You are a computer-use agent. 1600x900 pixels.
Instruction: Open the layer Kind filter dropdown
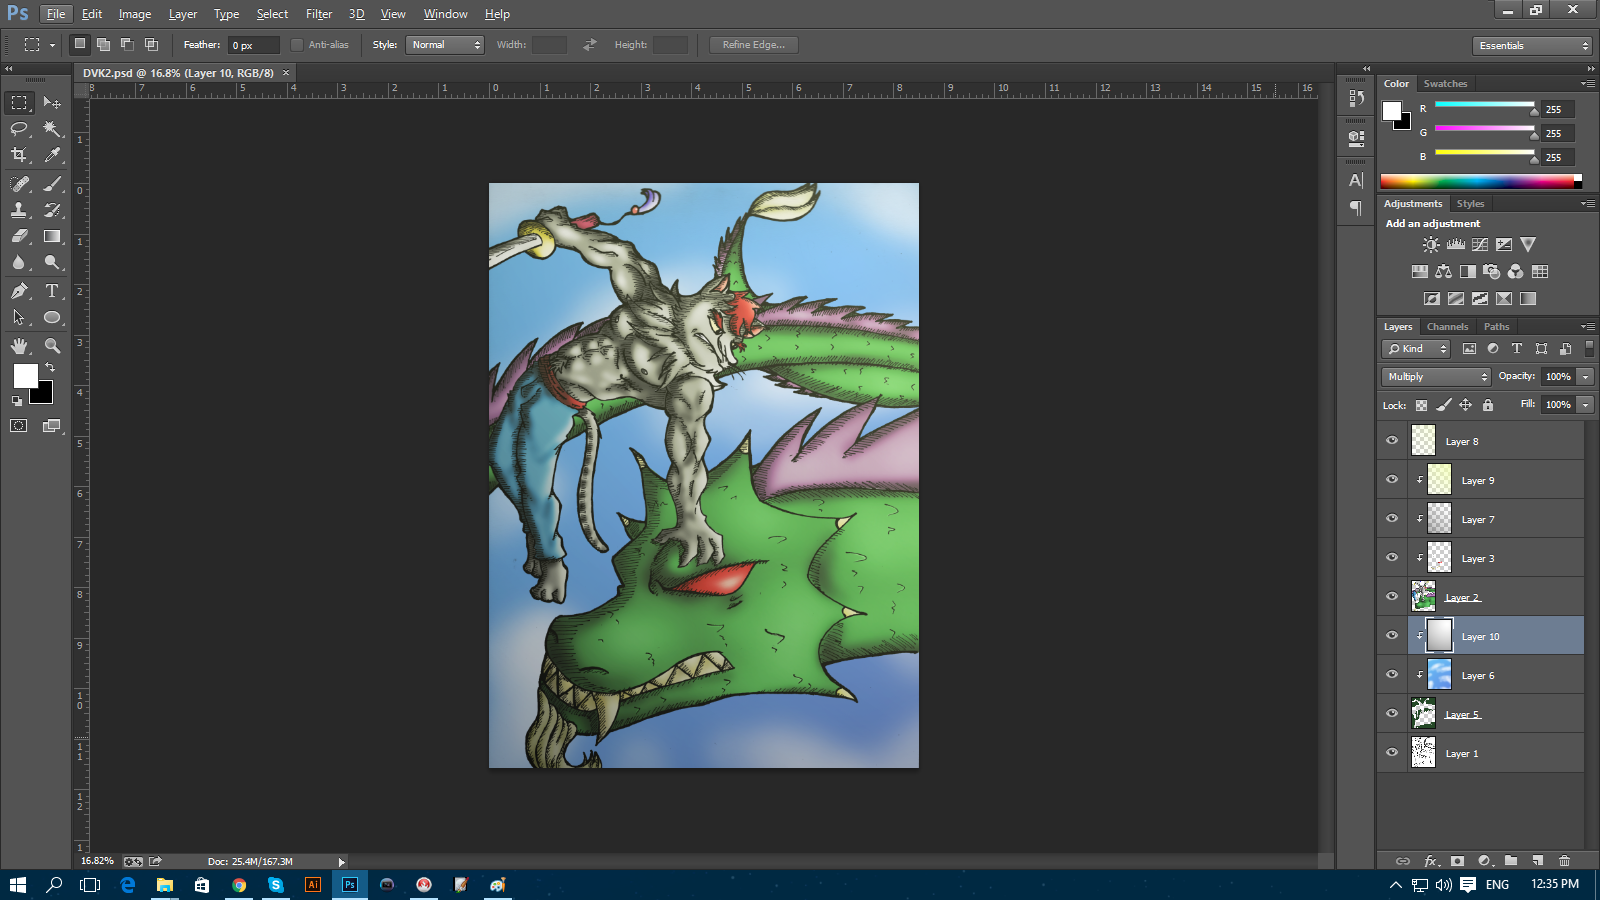pyautogui.click(x=1416, y=349)
